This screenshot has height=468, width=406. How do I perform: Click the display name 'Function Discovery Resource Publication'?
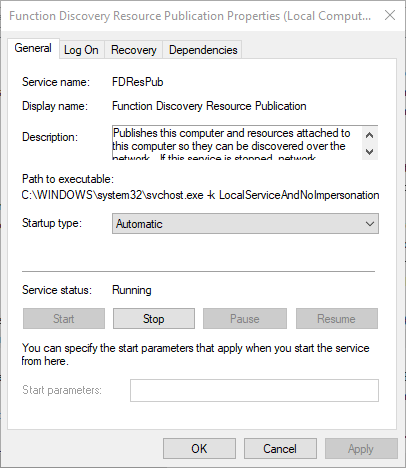[x=209, y=106]
